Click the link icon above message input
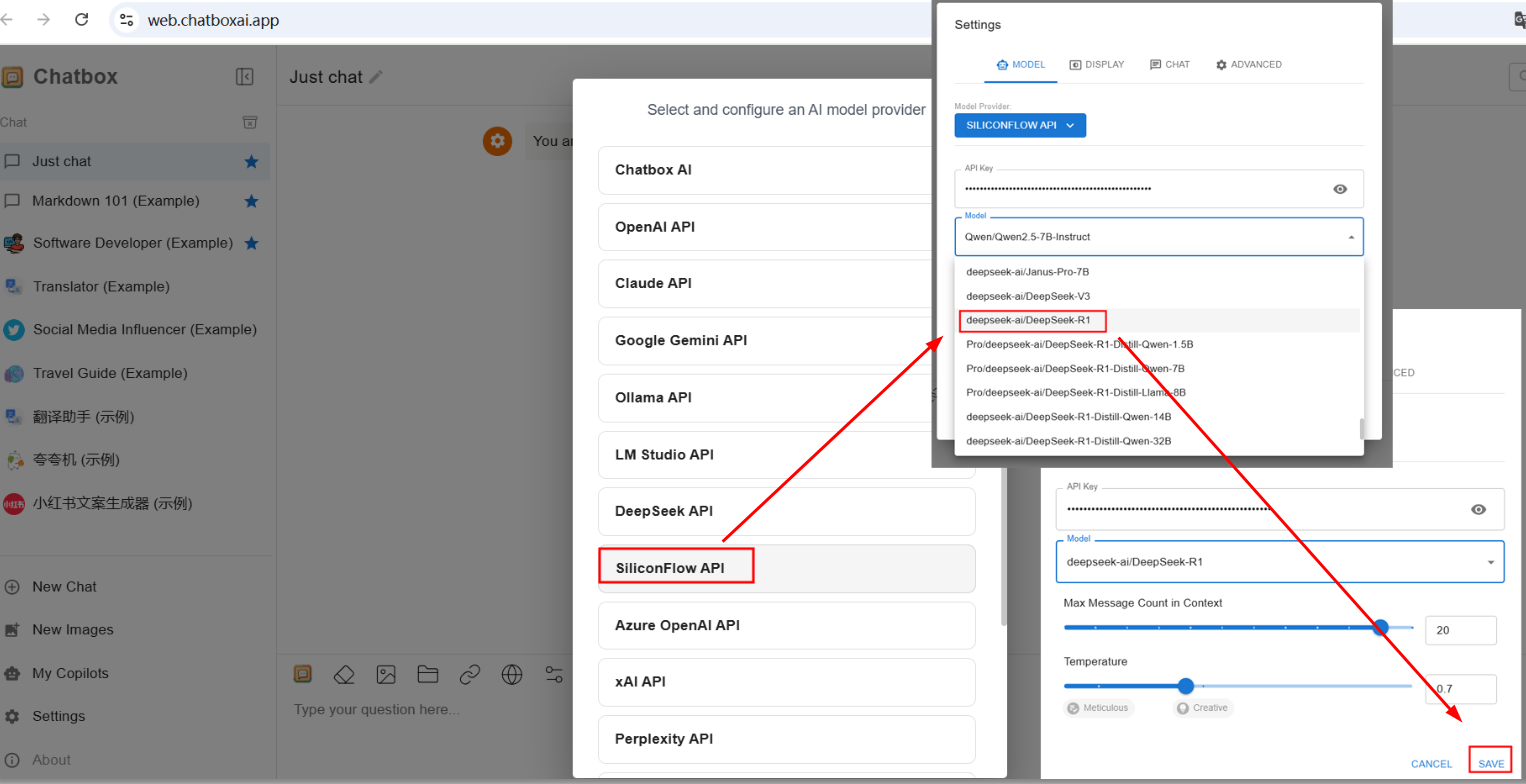 [x=470, y=674]
